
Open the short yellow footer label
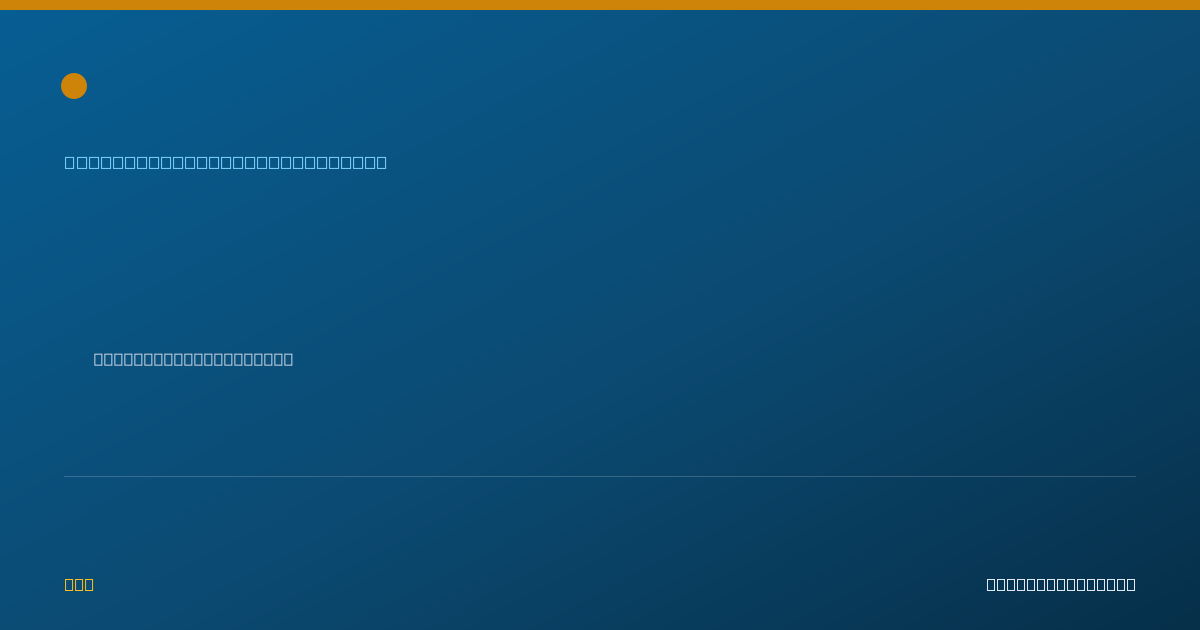79,584
